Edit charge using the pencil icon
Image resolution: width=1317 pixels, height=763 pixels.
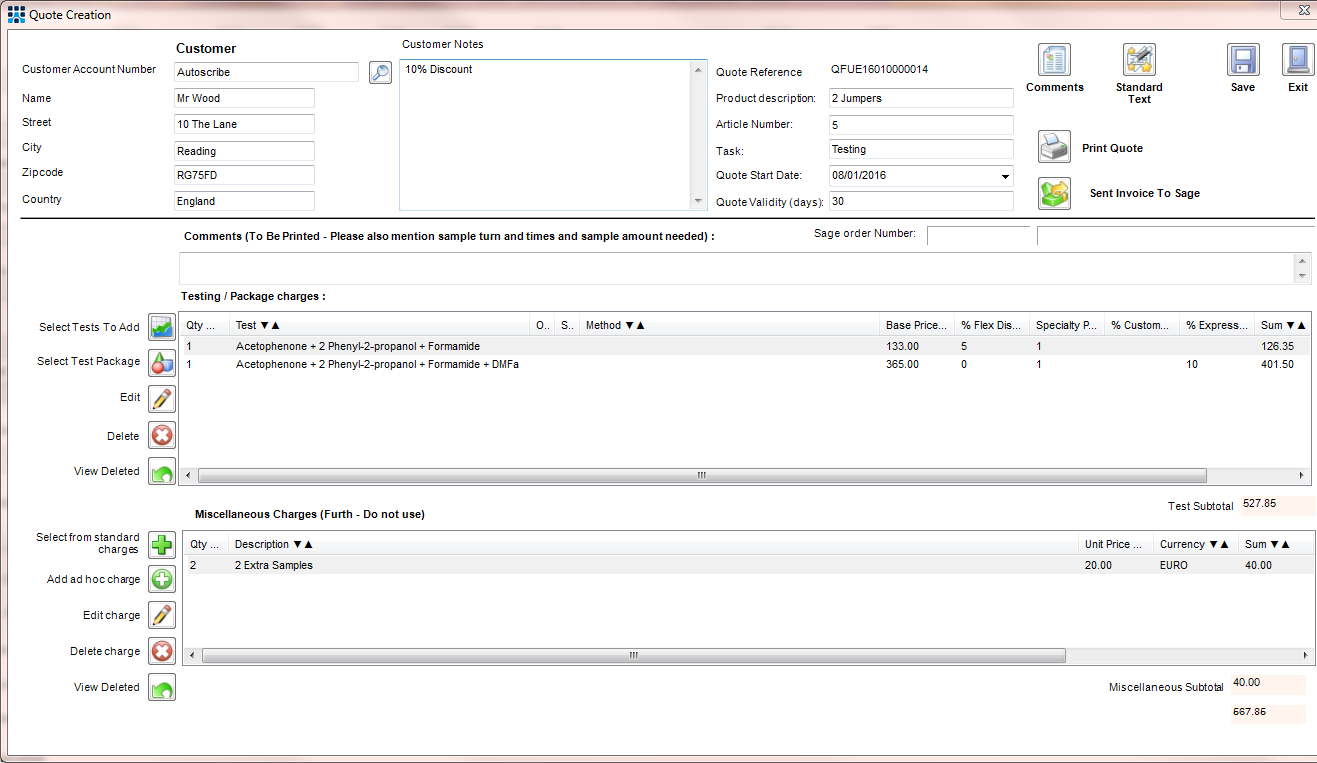[161, 614]
